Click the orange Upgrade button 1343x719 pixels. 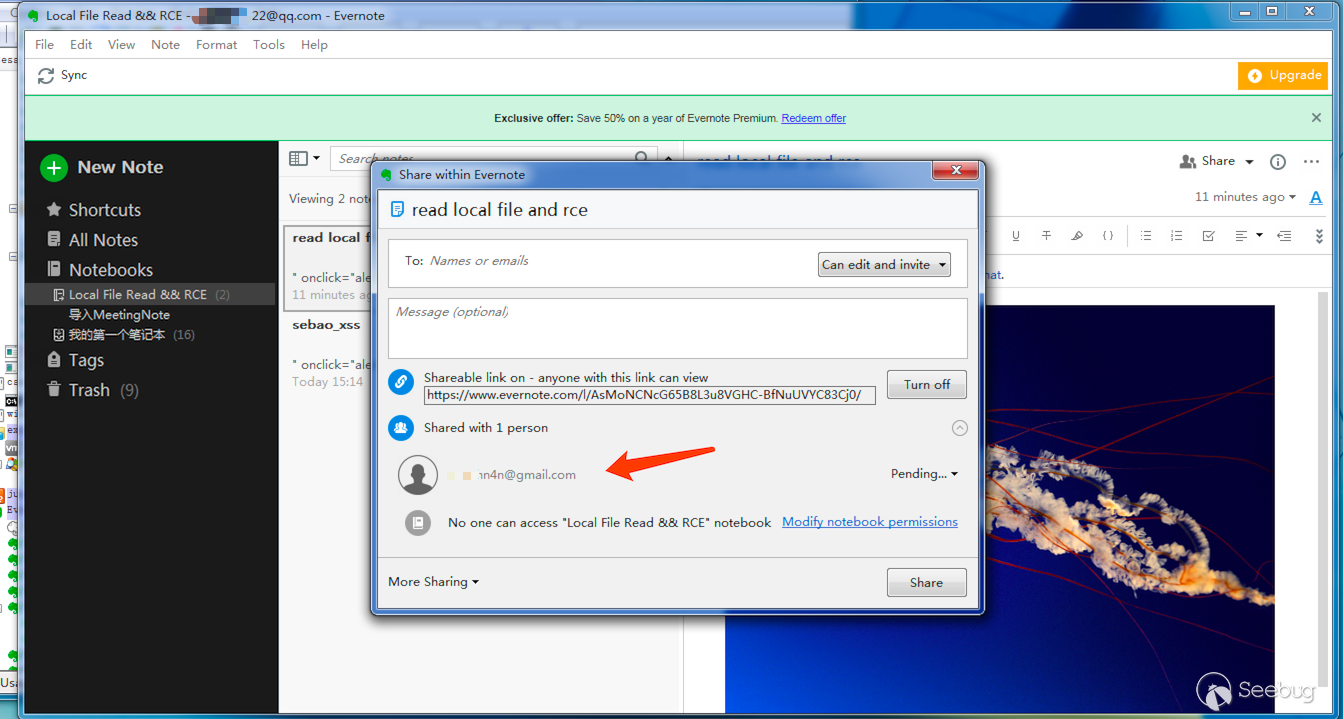[x=1283, y=75]
